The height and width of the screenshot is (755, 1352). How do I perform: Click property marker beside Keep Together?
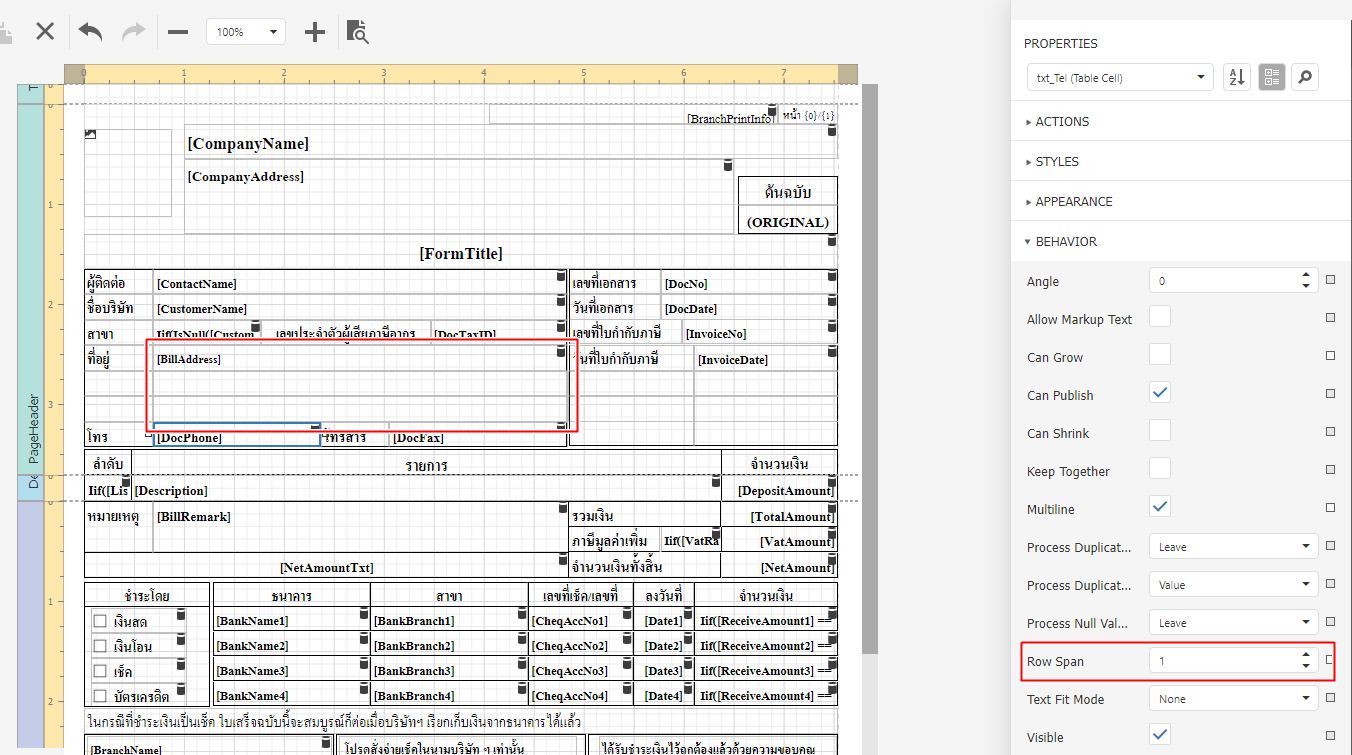(1331, 470)
